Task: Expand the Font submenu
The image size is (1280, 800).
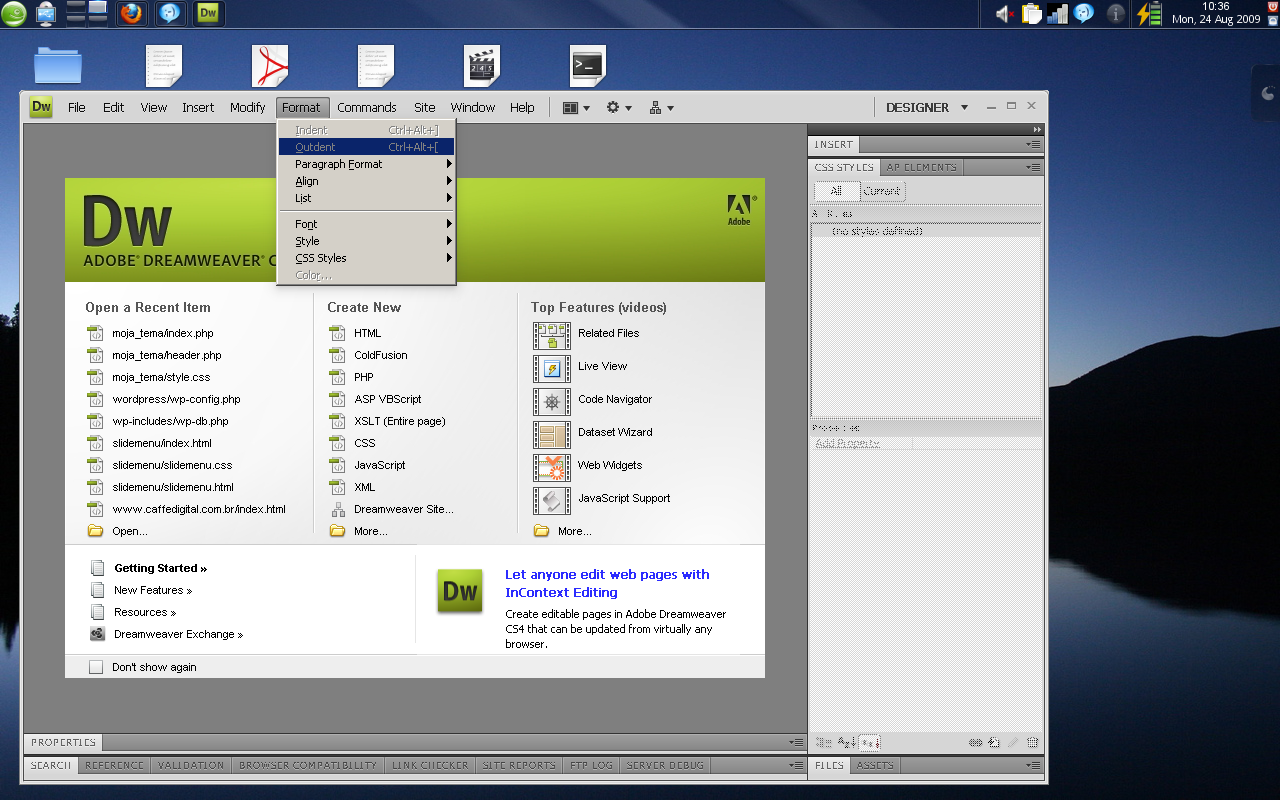Action: coord(367,224)
